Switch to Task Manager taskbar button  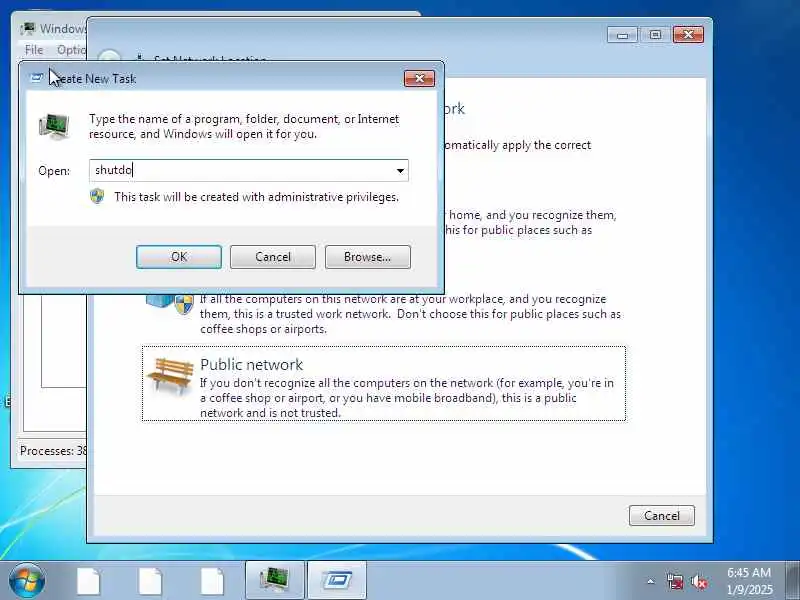[x=274, y=580]
